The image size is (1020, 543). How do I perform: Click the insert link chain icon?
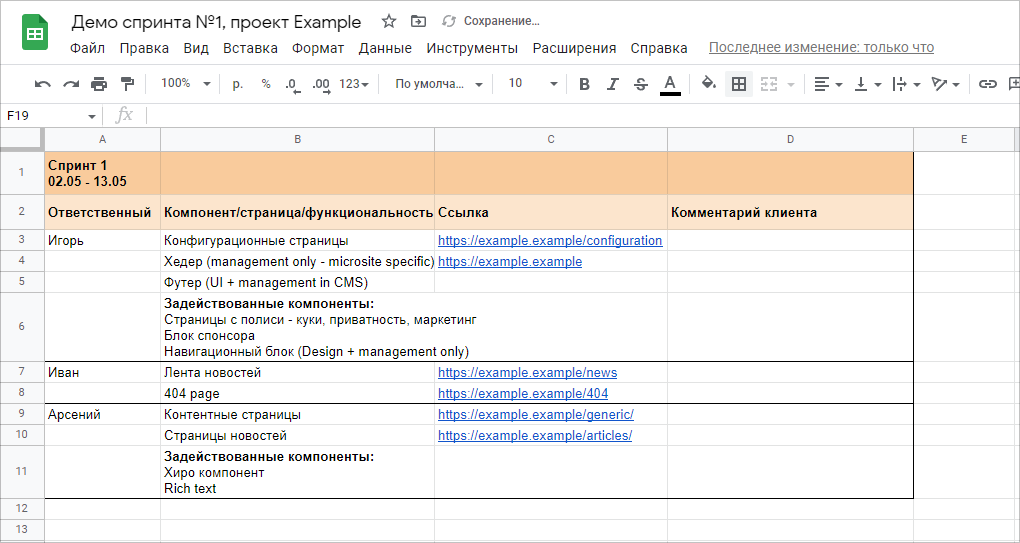[988, 84]
